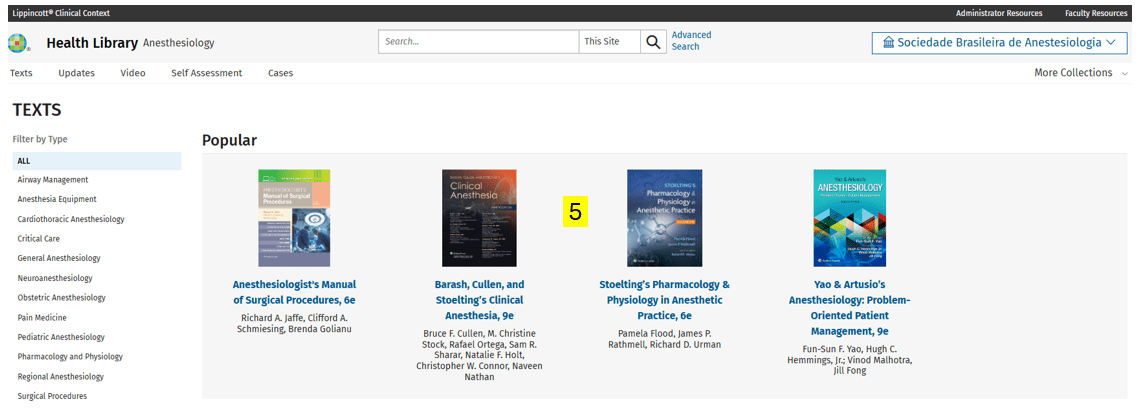Filter texts by General Anesthesiology
Viewport: 1139px width, 409px height.
pyautogui.click(x=59, y=258)
